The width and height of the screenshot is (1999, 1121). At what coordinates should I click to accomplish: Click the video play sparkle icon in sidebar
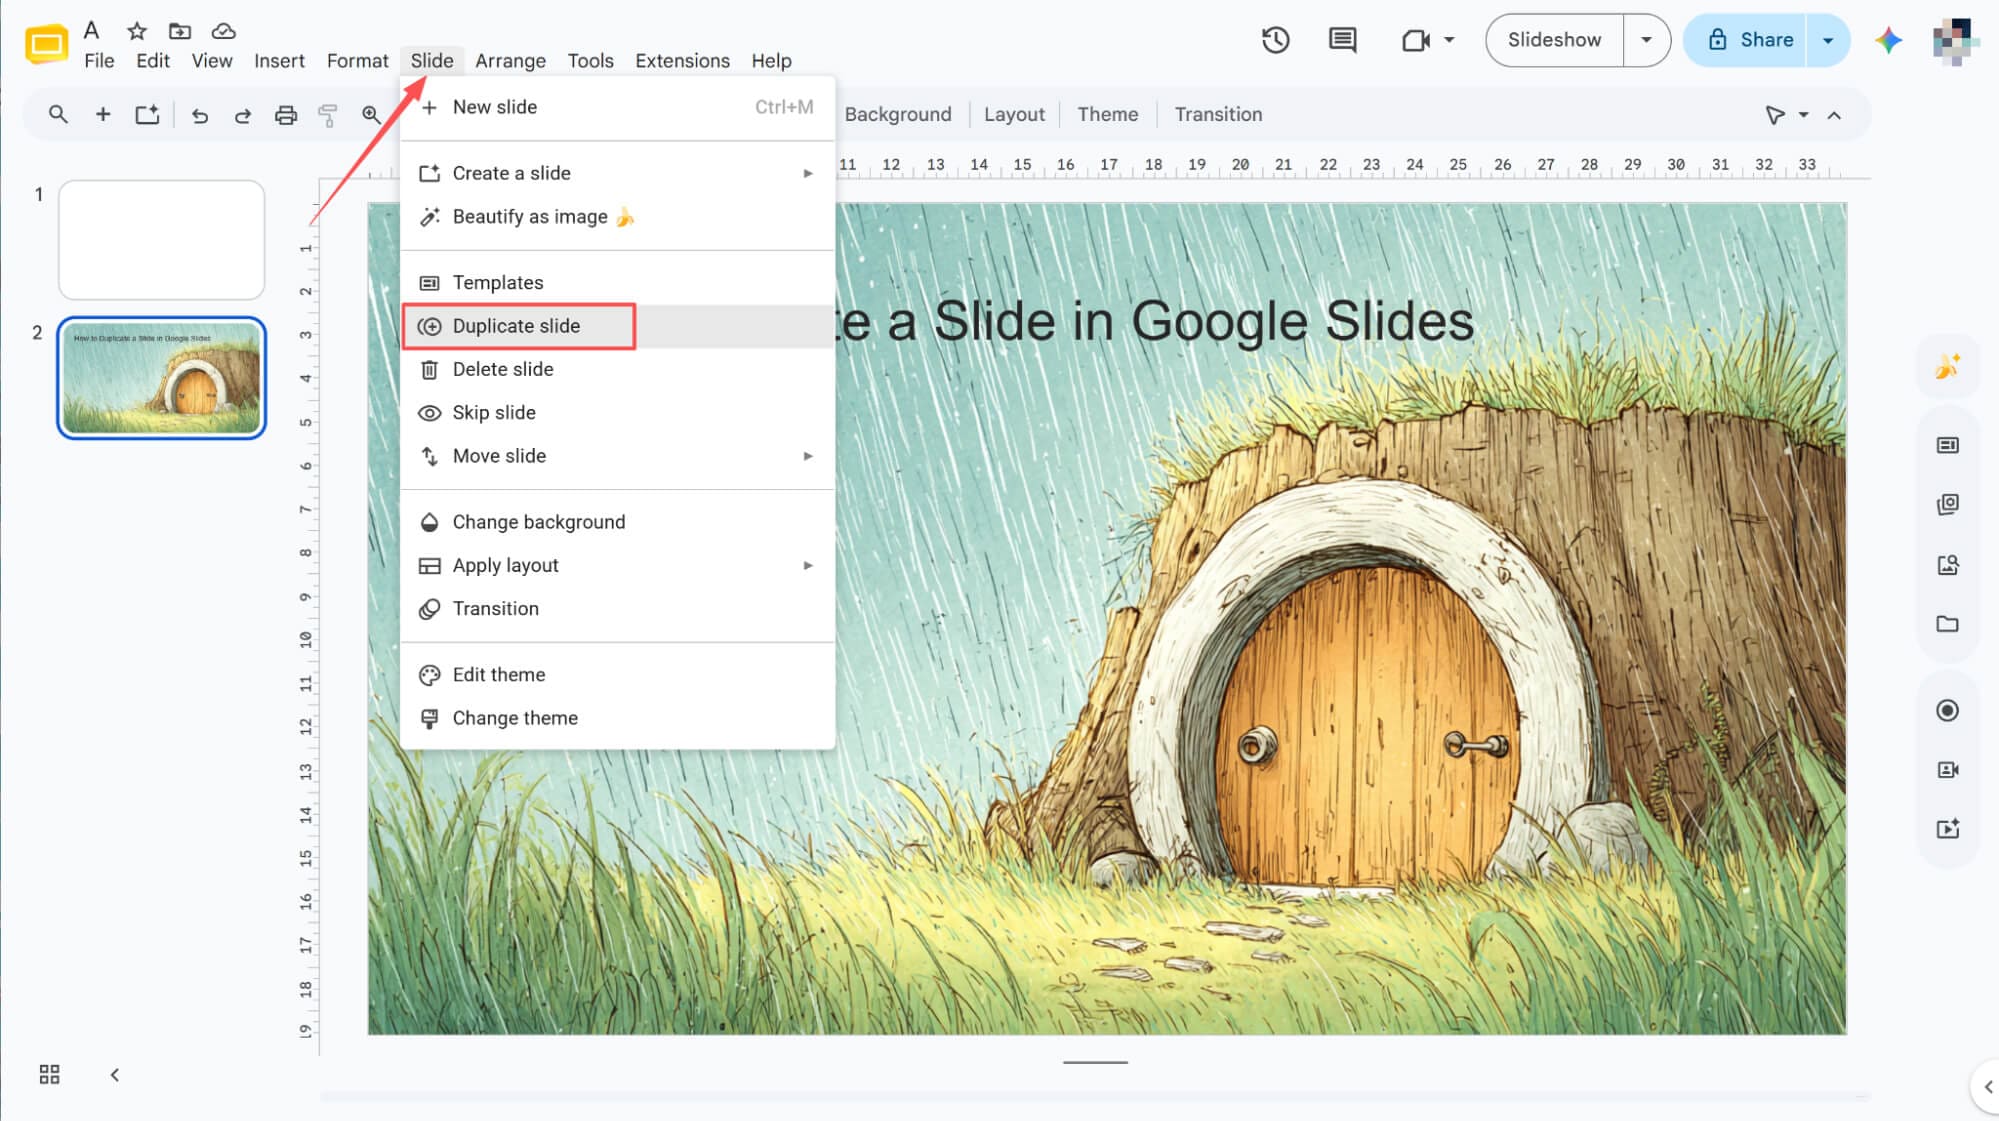(1947, 828)
